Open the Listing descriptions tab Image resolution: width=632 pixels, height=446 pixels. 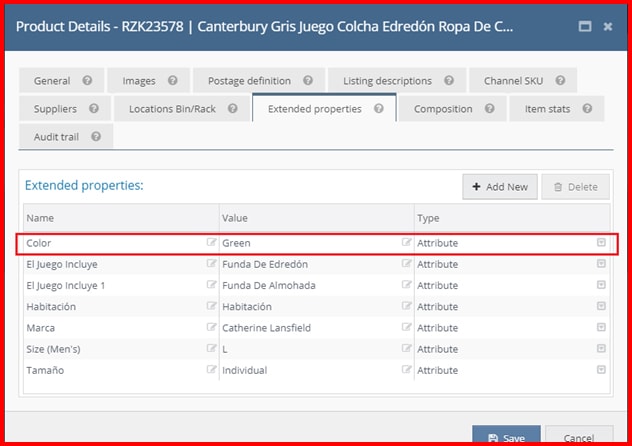pyautogui.click(x=397, y=81)
